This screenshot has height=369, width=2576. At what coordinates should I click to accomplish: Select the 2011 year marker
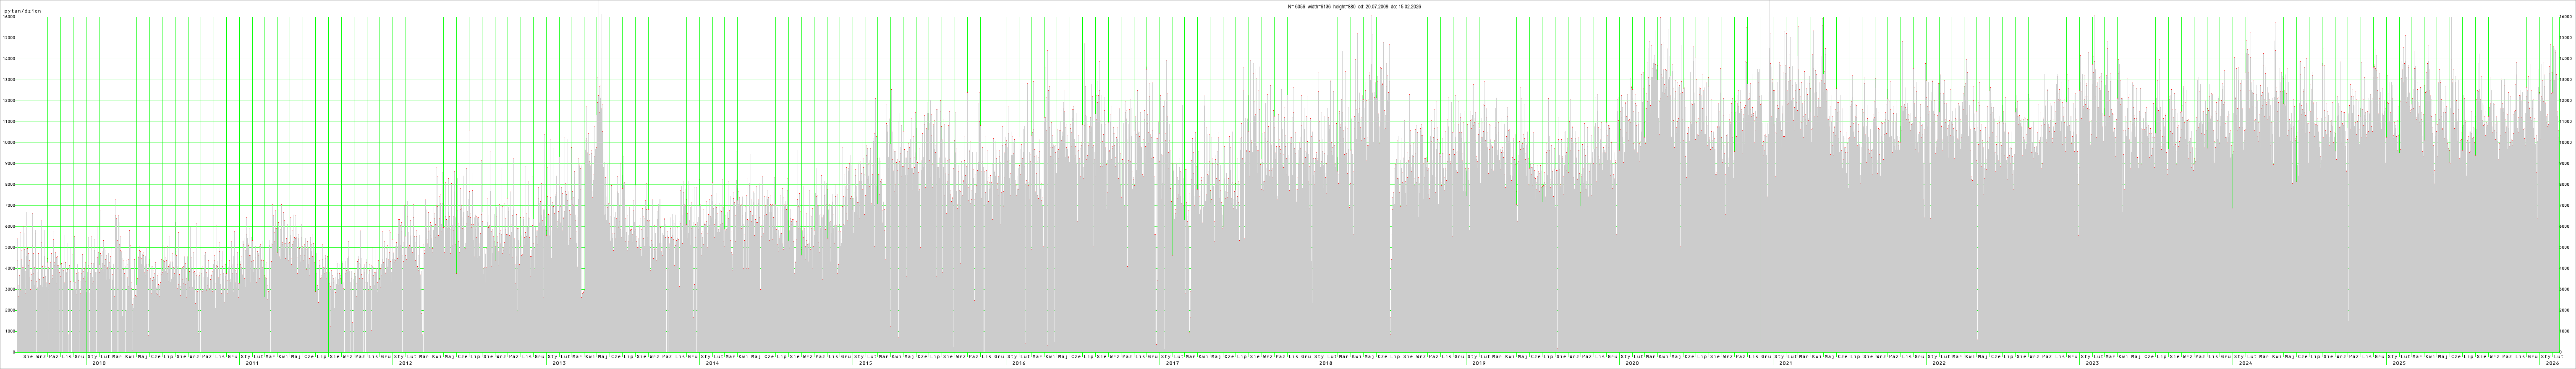252,363
